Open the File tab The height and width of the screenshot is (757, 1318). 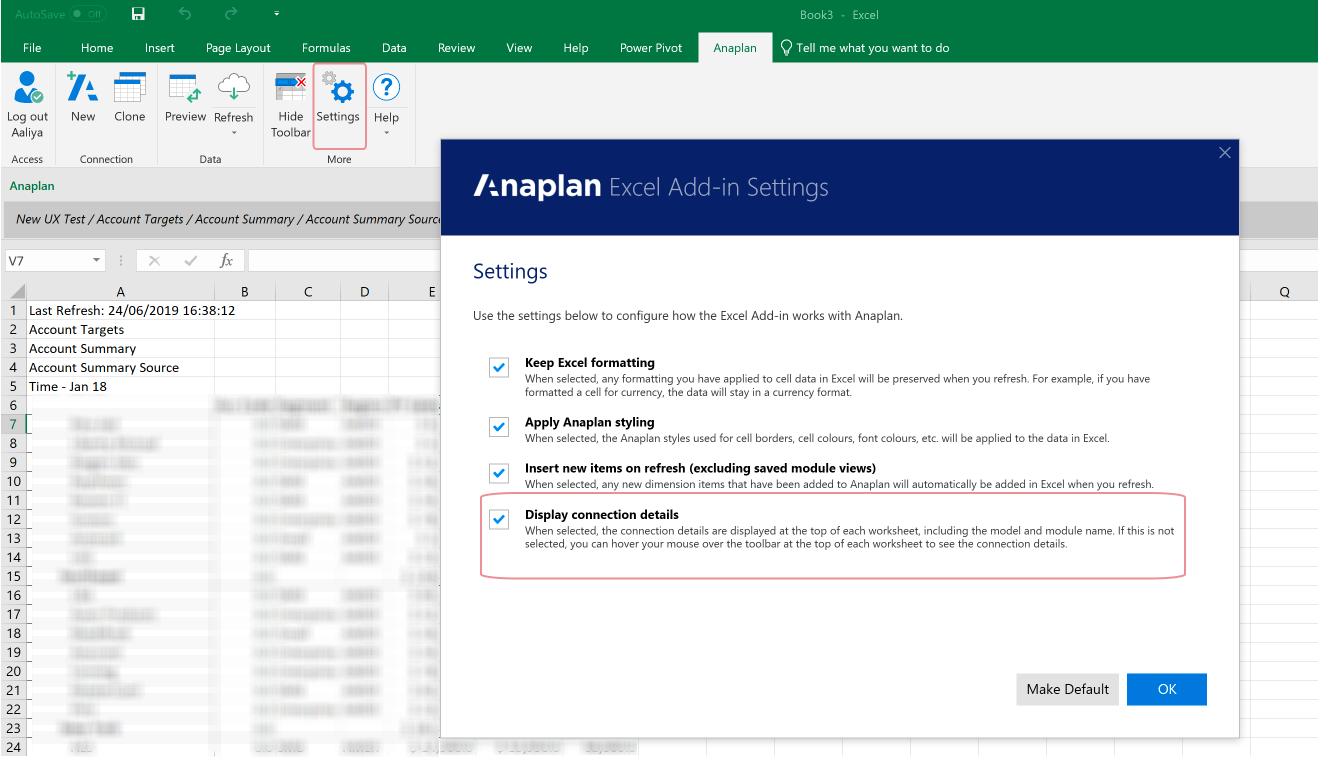(32, 48)
